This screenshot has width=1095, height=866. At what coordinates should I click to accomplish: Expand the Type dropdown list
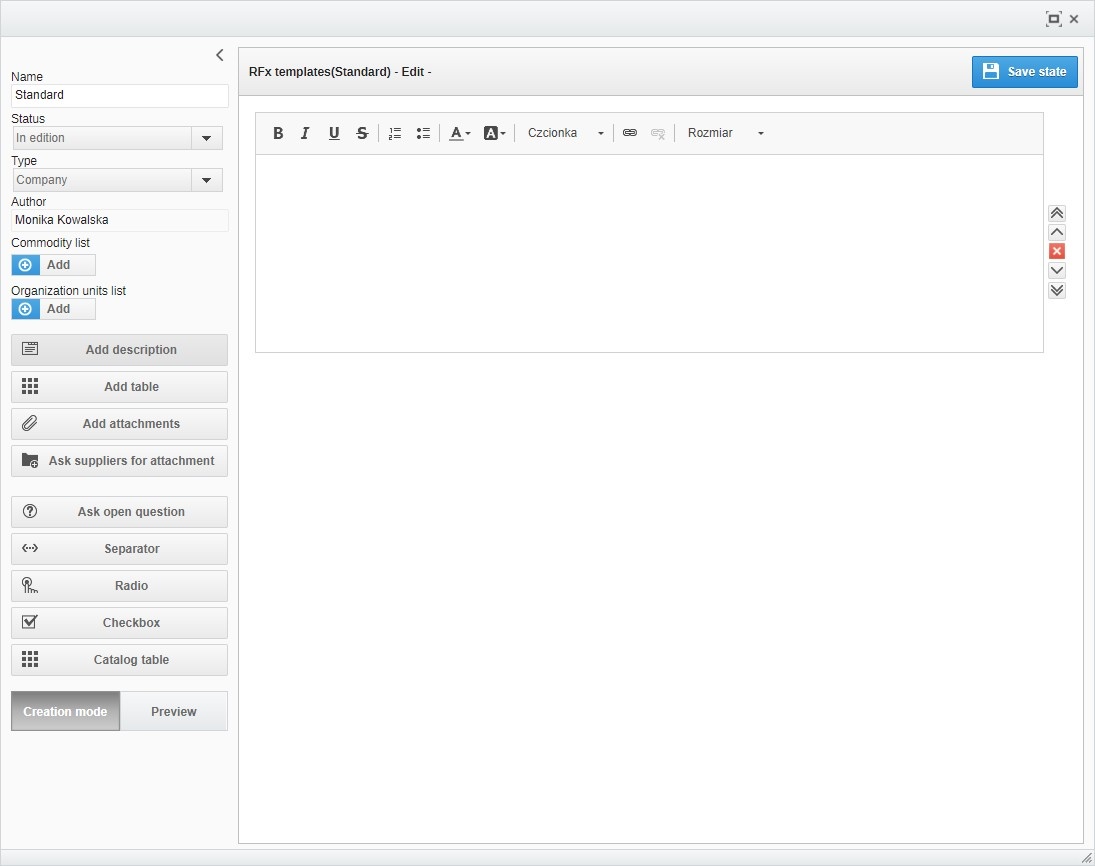pyautogui.click(x=206, y=180)
